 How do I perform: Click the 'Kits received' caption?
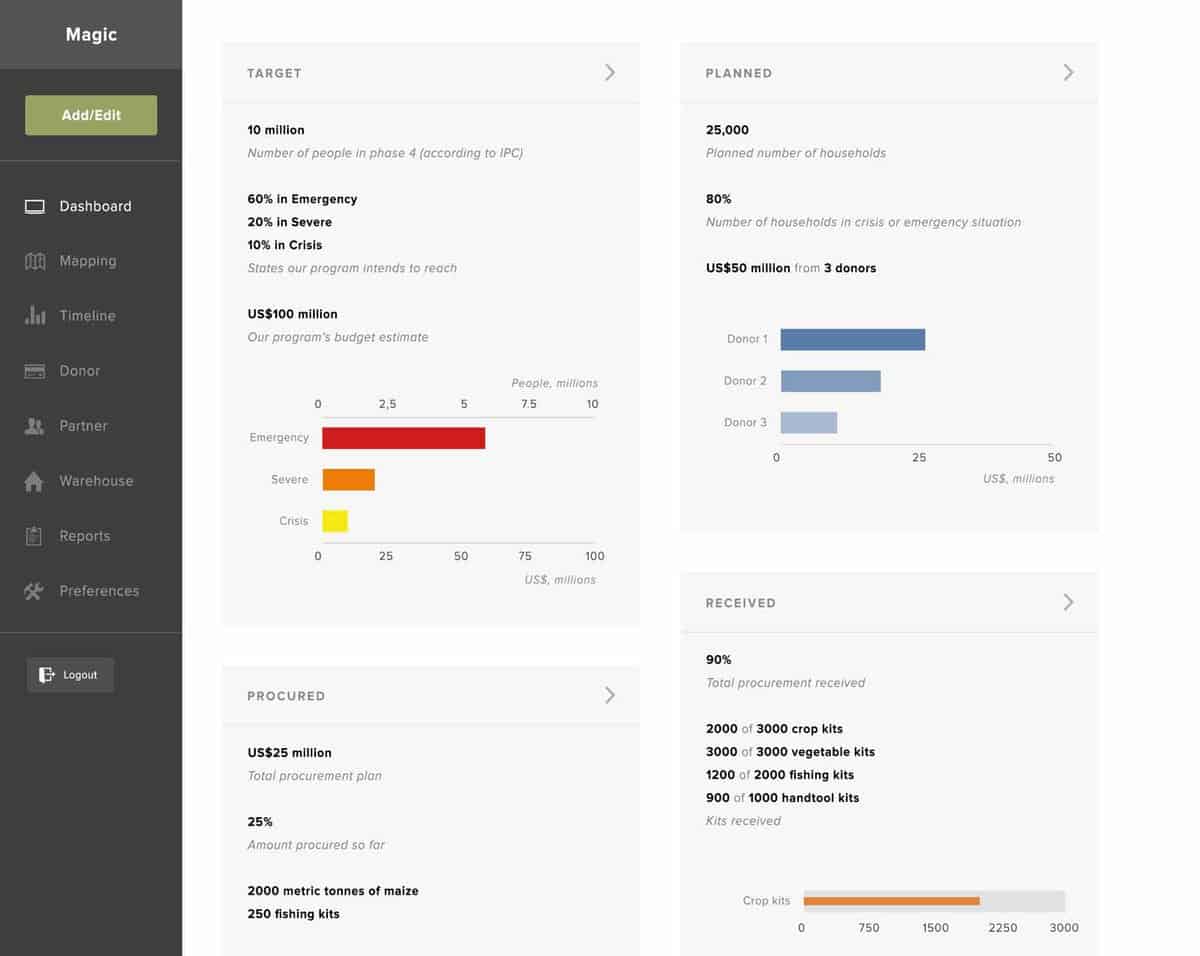(743, 821)
